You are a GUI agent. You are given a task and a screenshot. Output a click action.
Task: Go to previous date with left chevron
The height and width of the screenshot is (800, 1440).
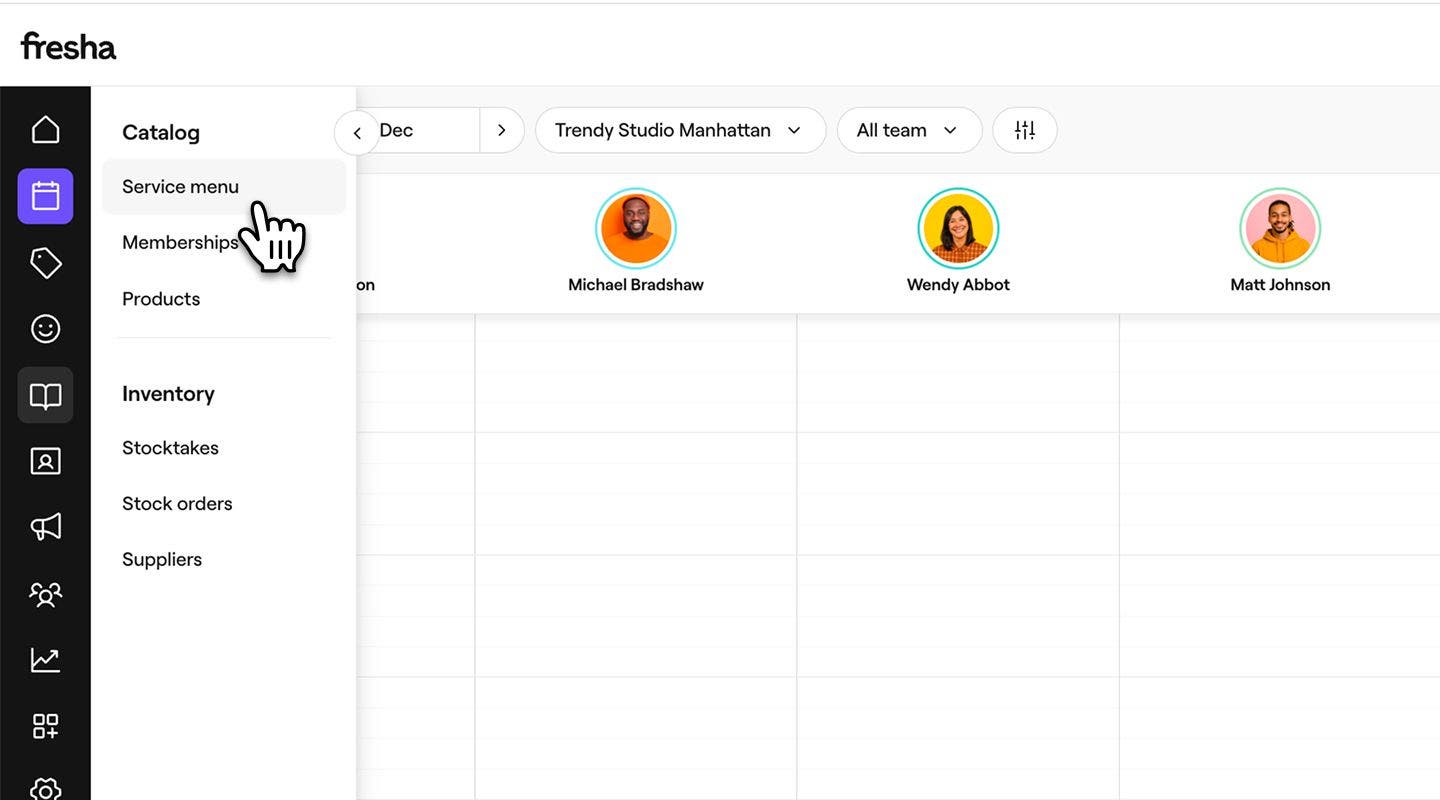click(x=357, y=133)
